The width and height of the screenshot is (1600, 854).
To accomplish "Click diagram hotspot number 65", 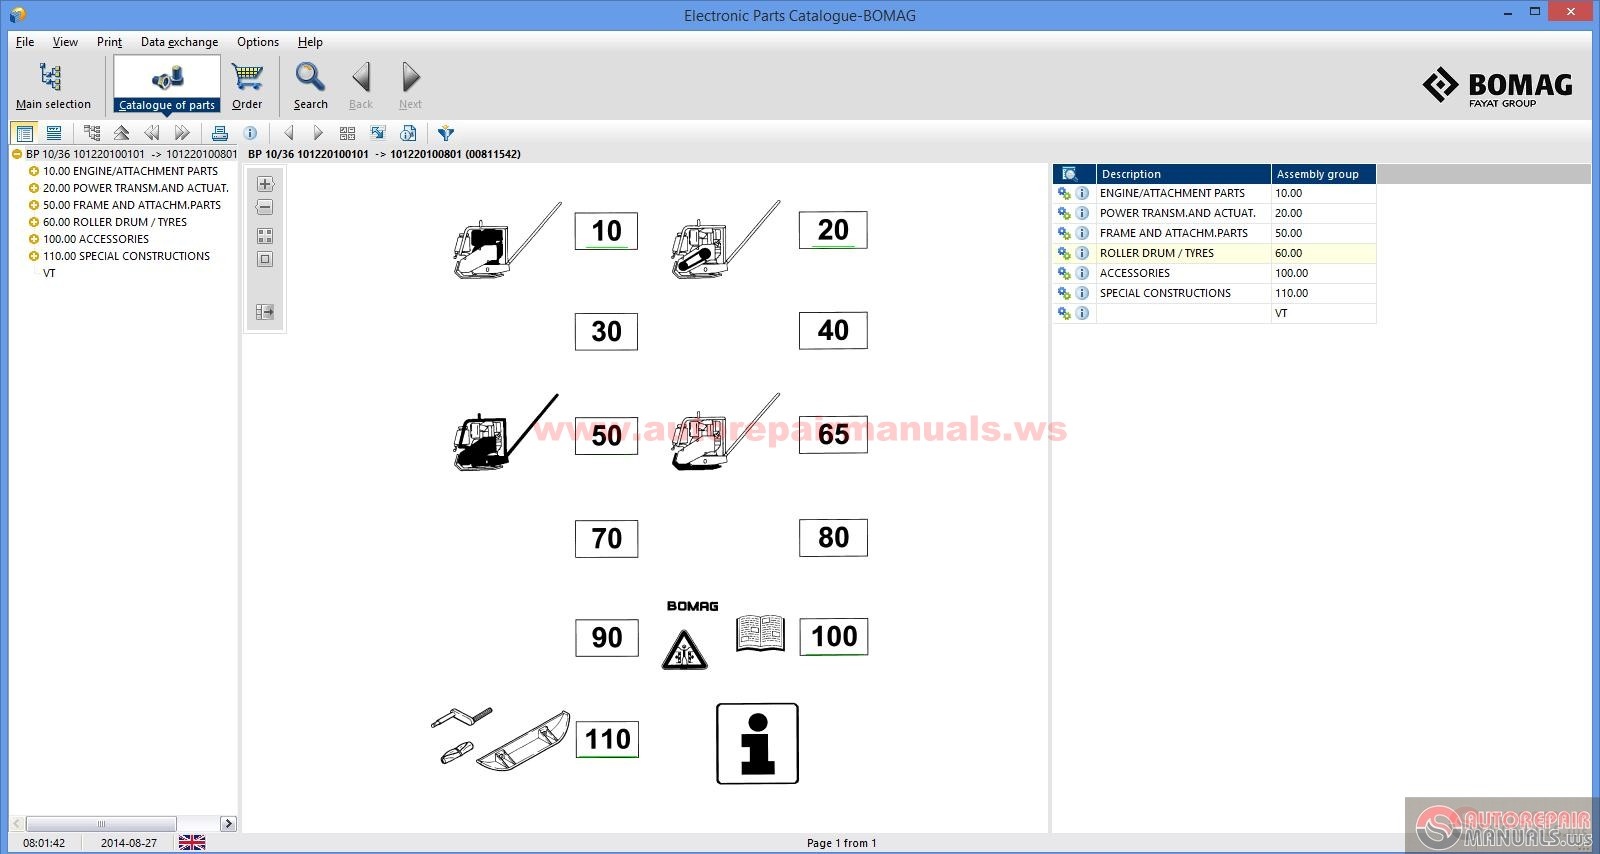I will click(833, 434).
